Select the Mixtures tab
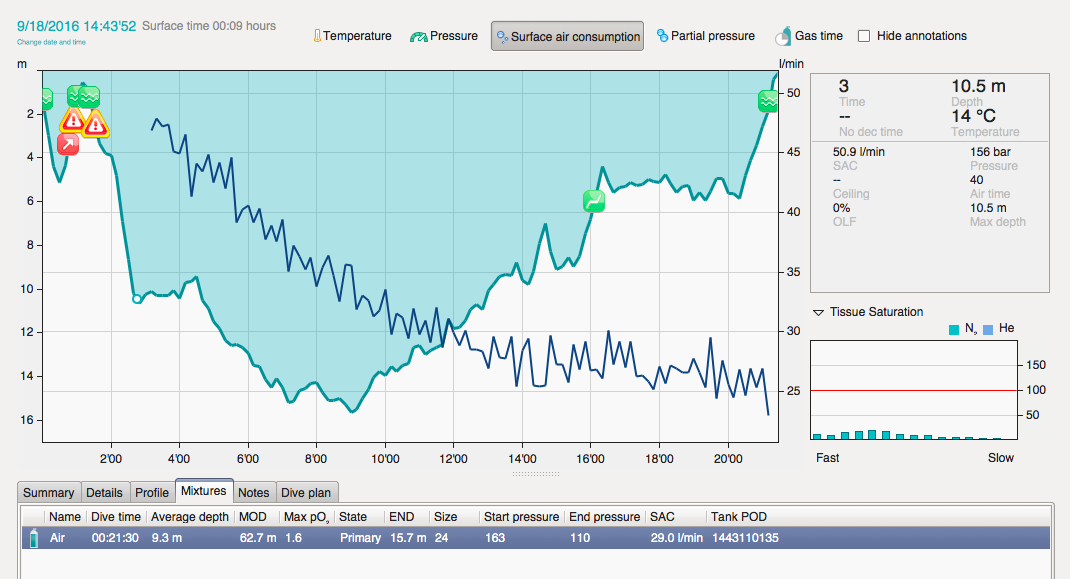The image size is (1070, 579). tap(204, 491)
